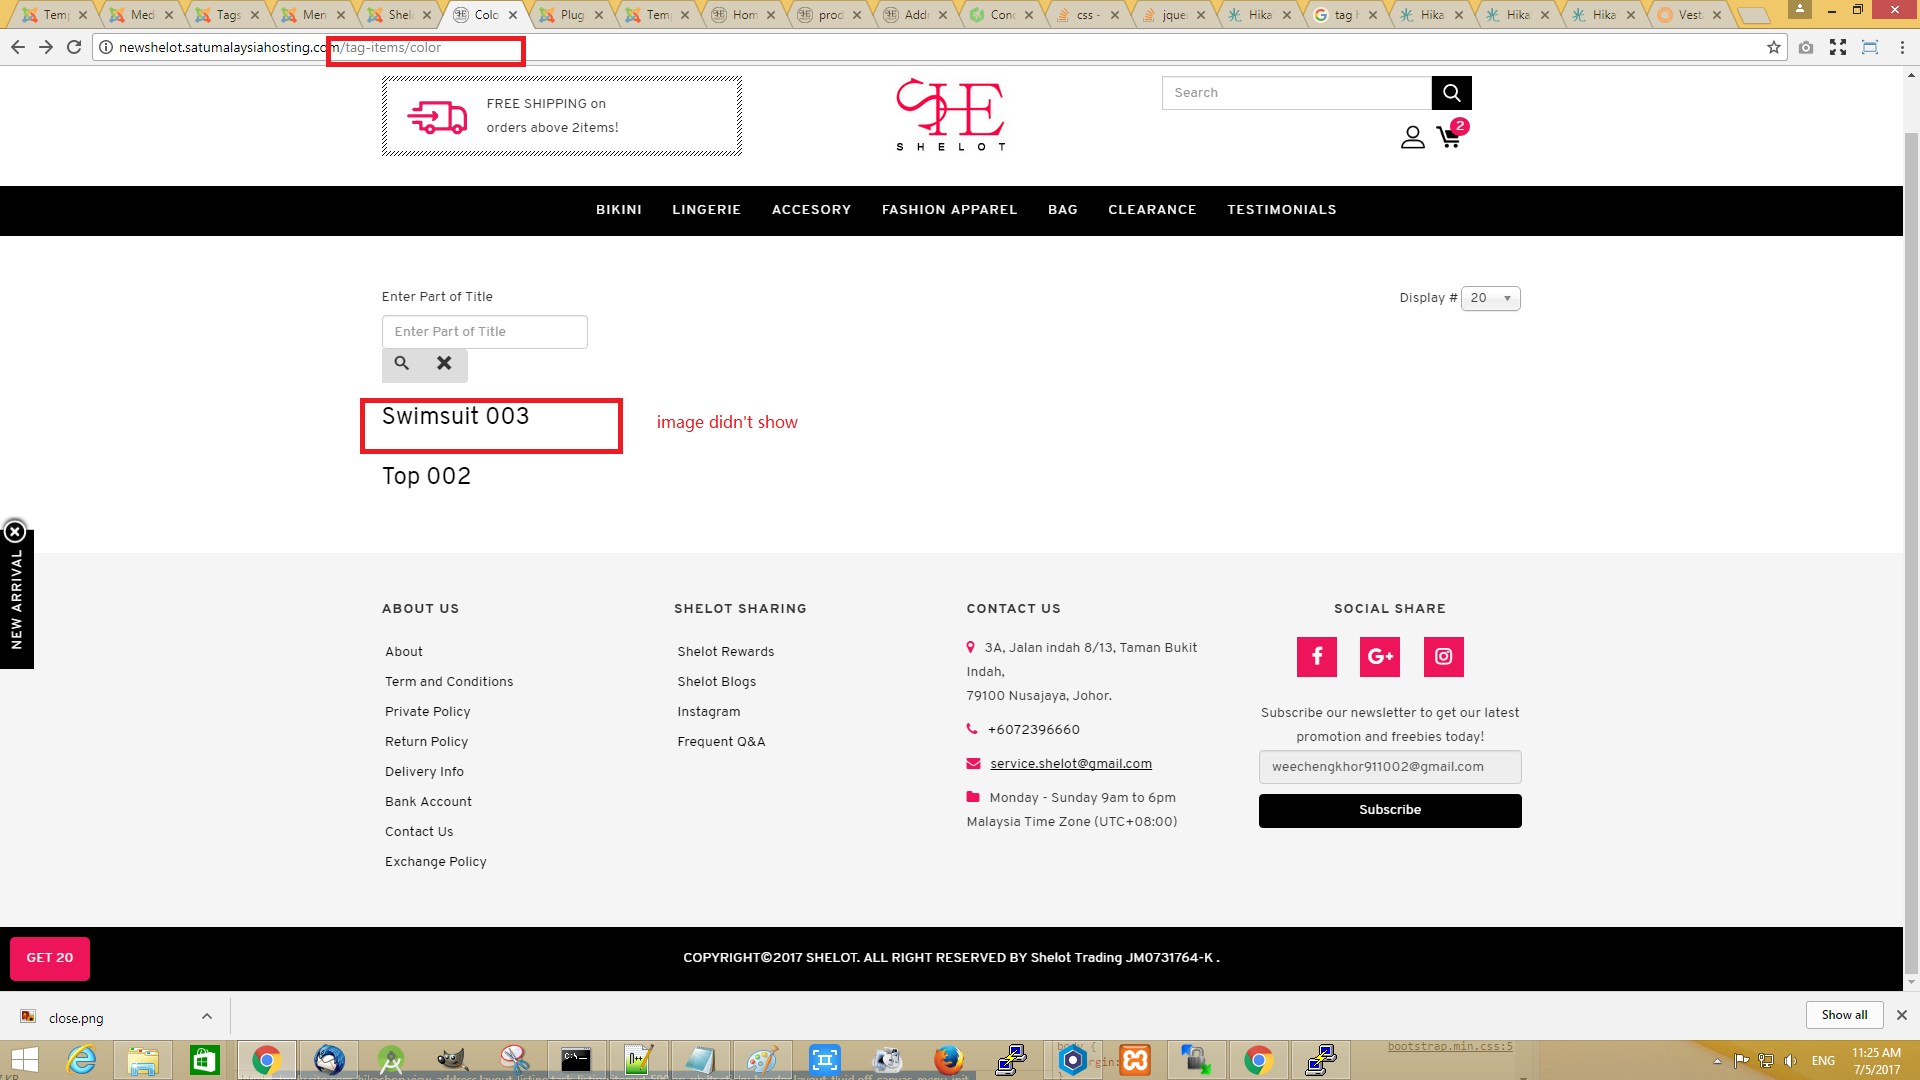Open the About footer link

click(x=404, y=652)
